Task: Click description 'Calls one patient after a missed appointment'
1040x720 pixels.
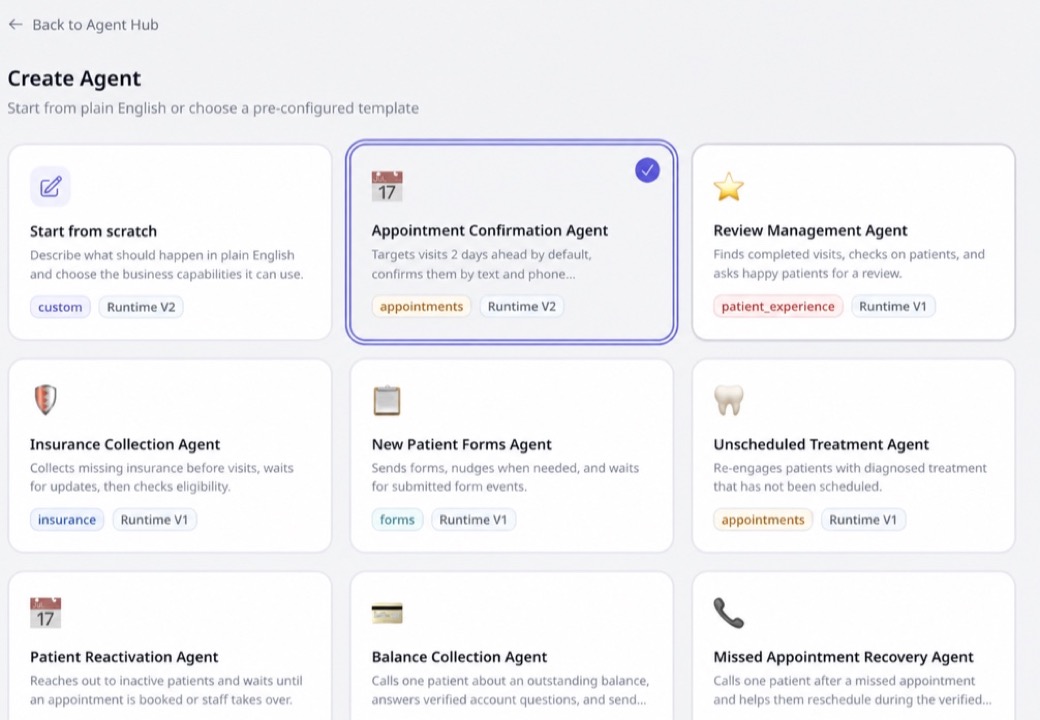Action: pyautogui.click(x=853, y=690)
